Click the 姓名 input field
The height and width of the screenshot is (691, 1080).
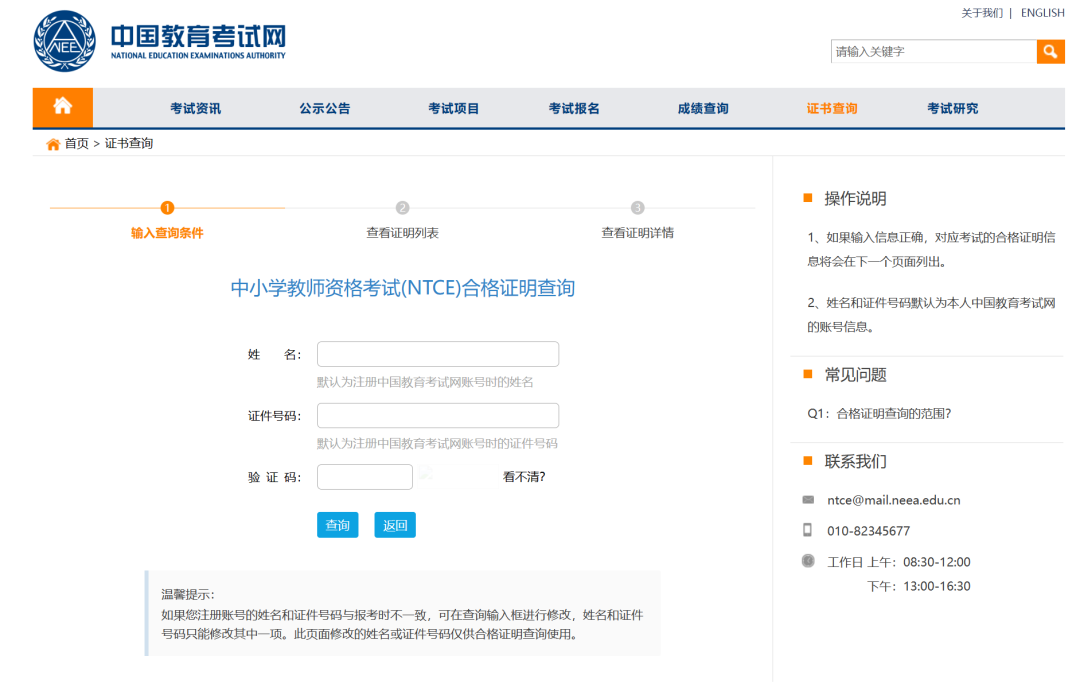437,353
